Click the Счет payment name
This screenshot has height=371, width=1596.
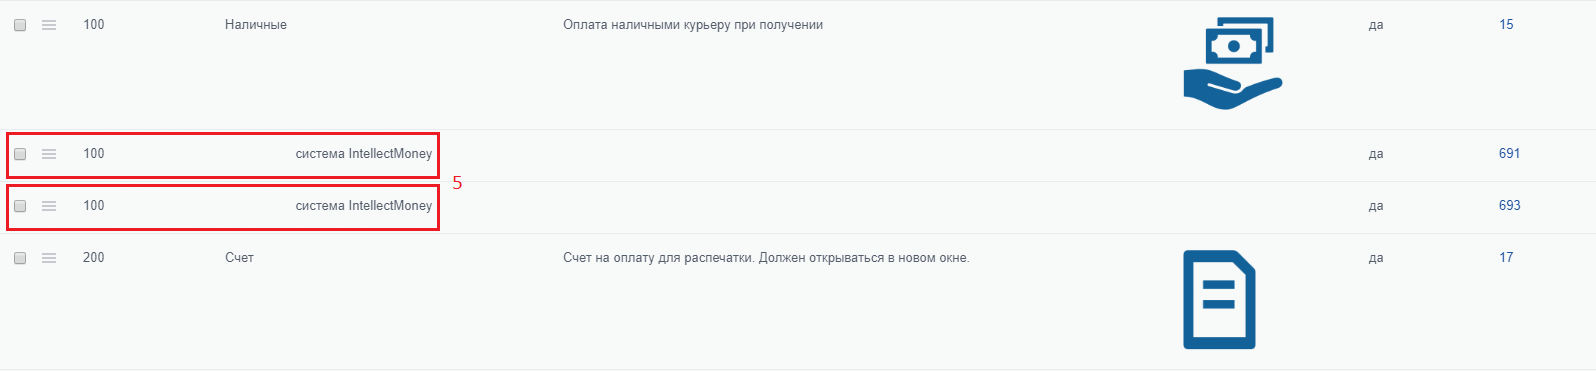click(x=239, y=258)
